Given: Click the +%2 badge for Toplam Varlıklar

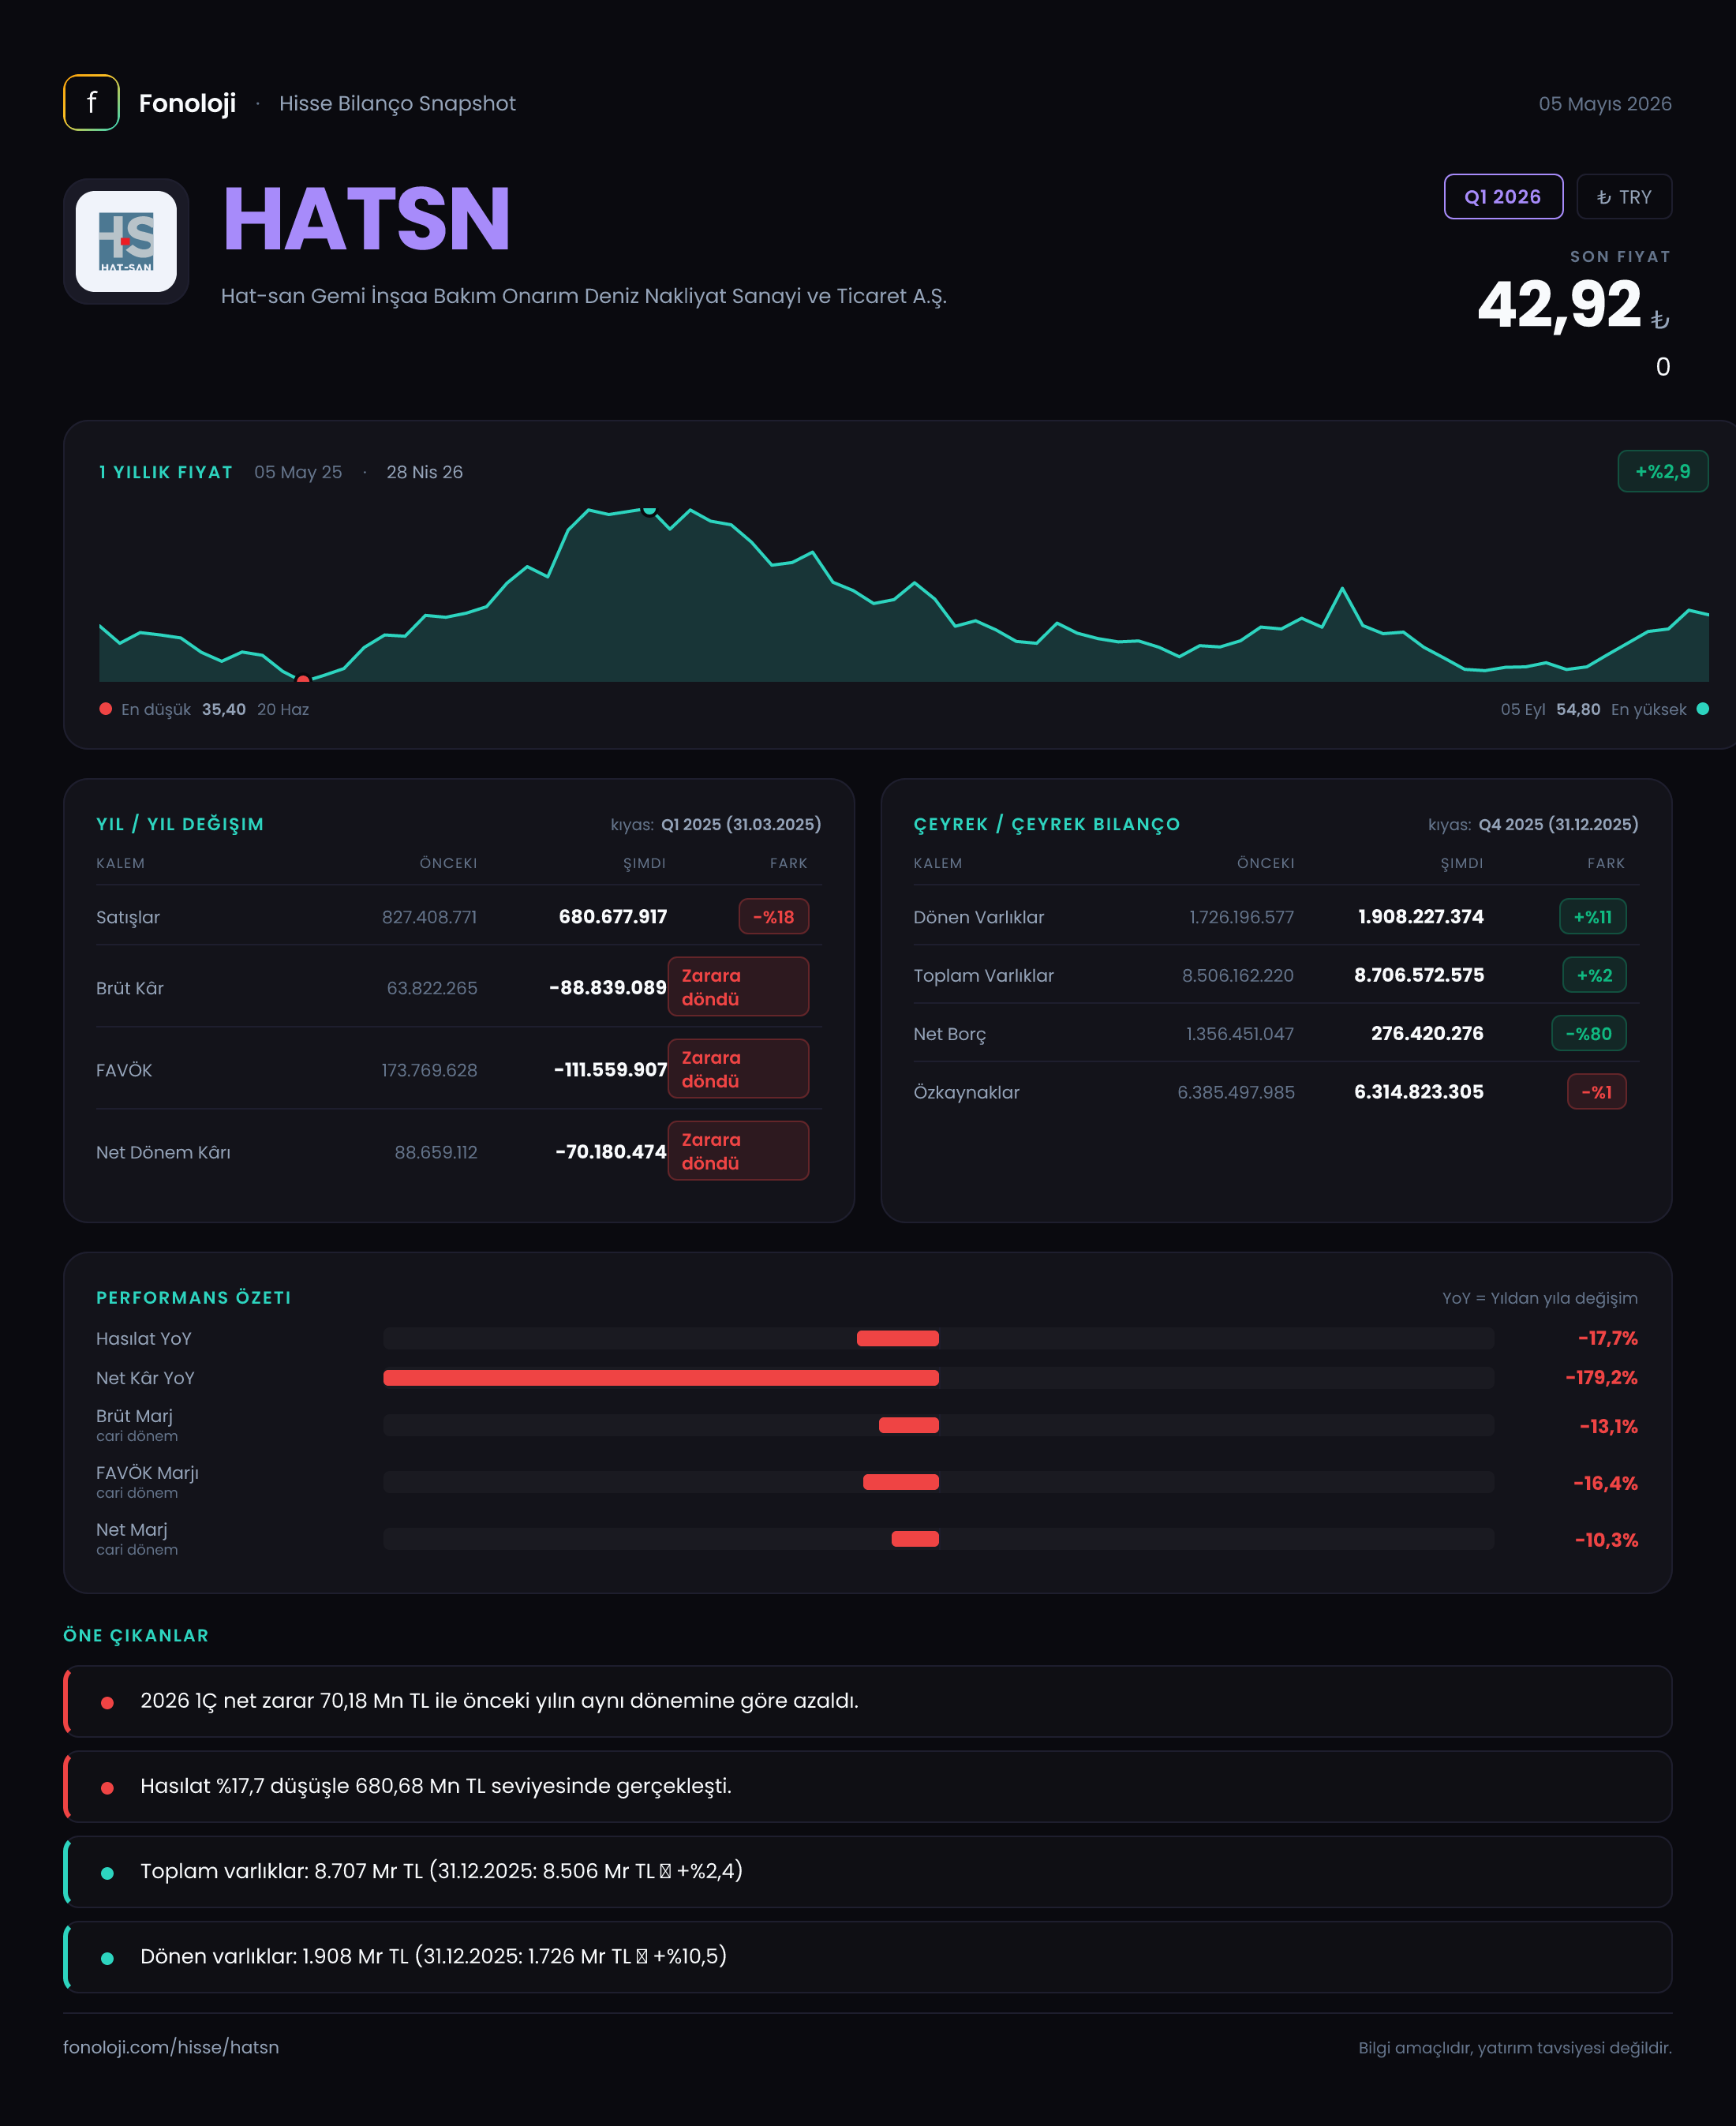Looking at the screenshot, I should click(1594, 975).
